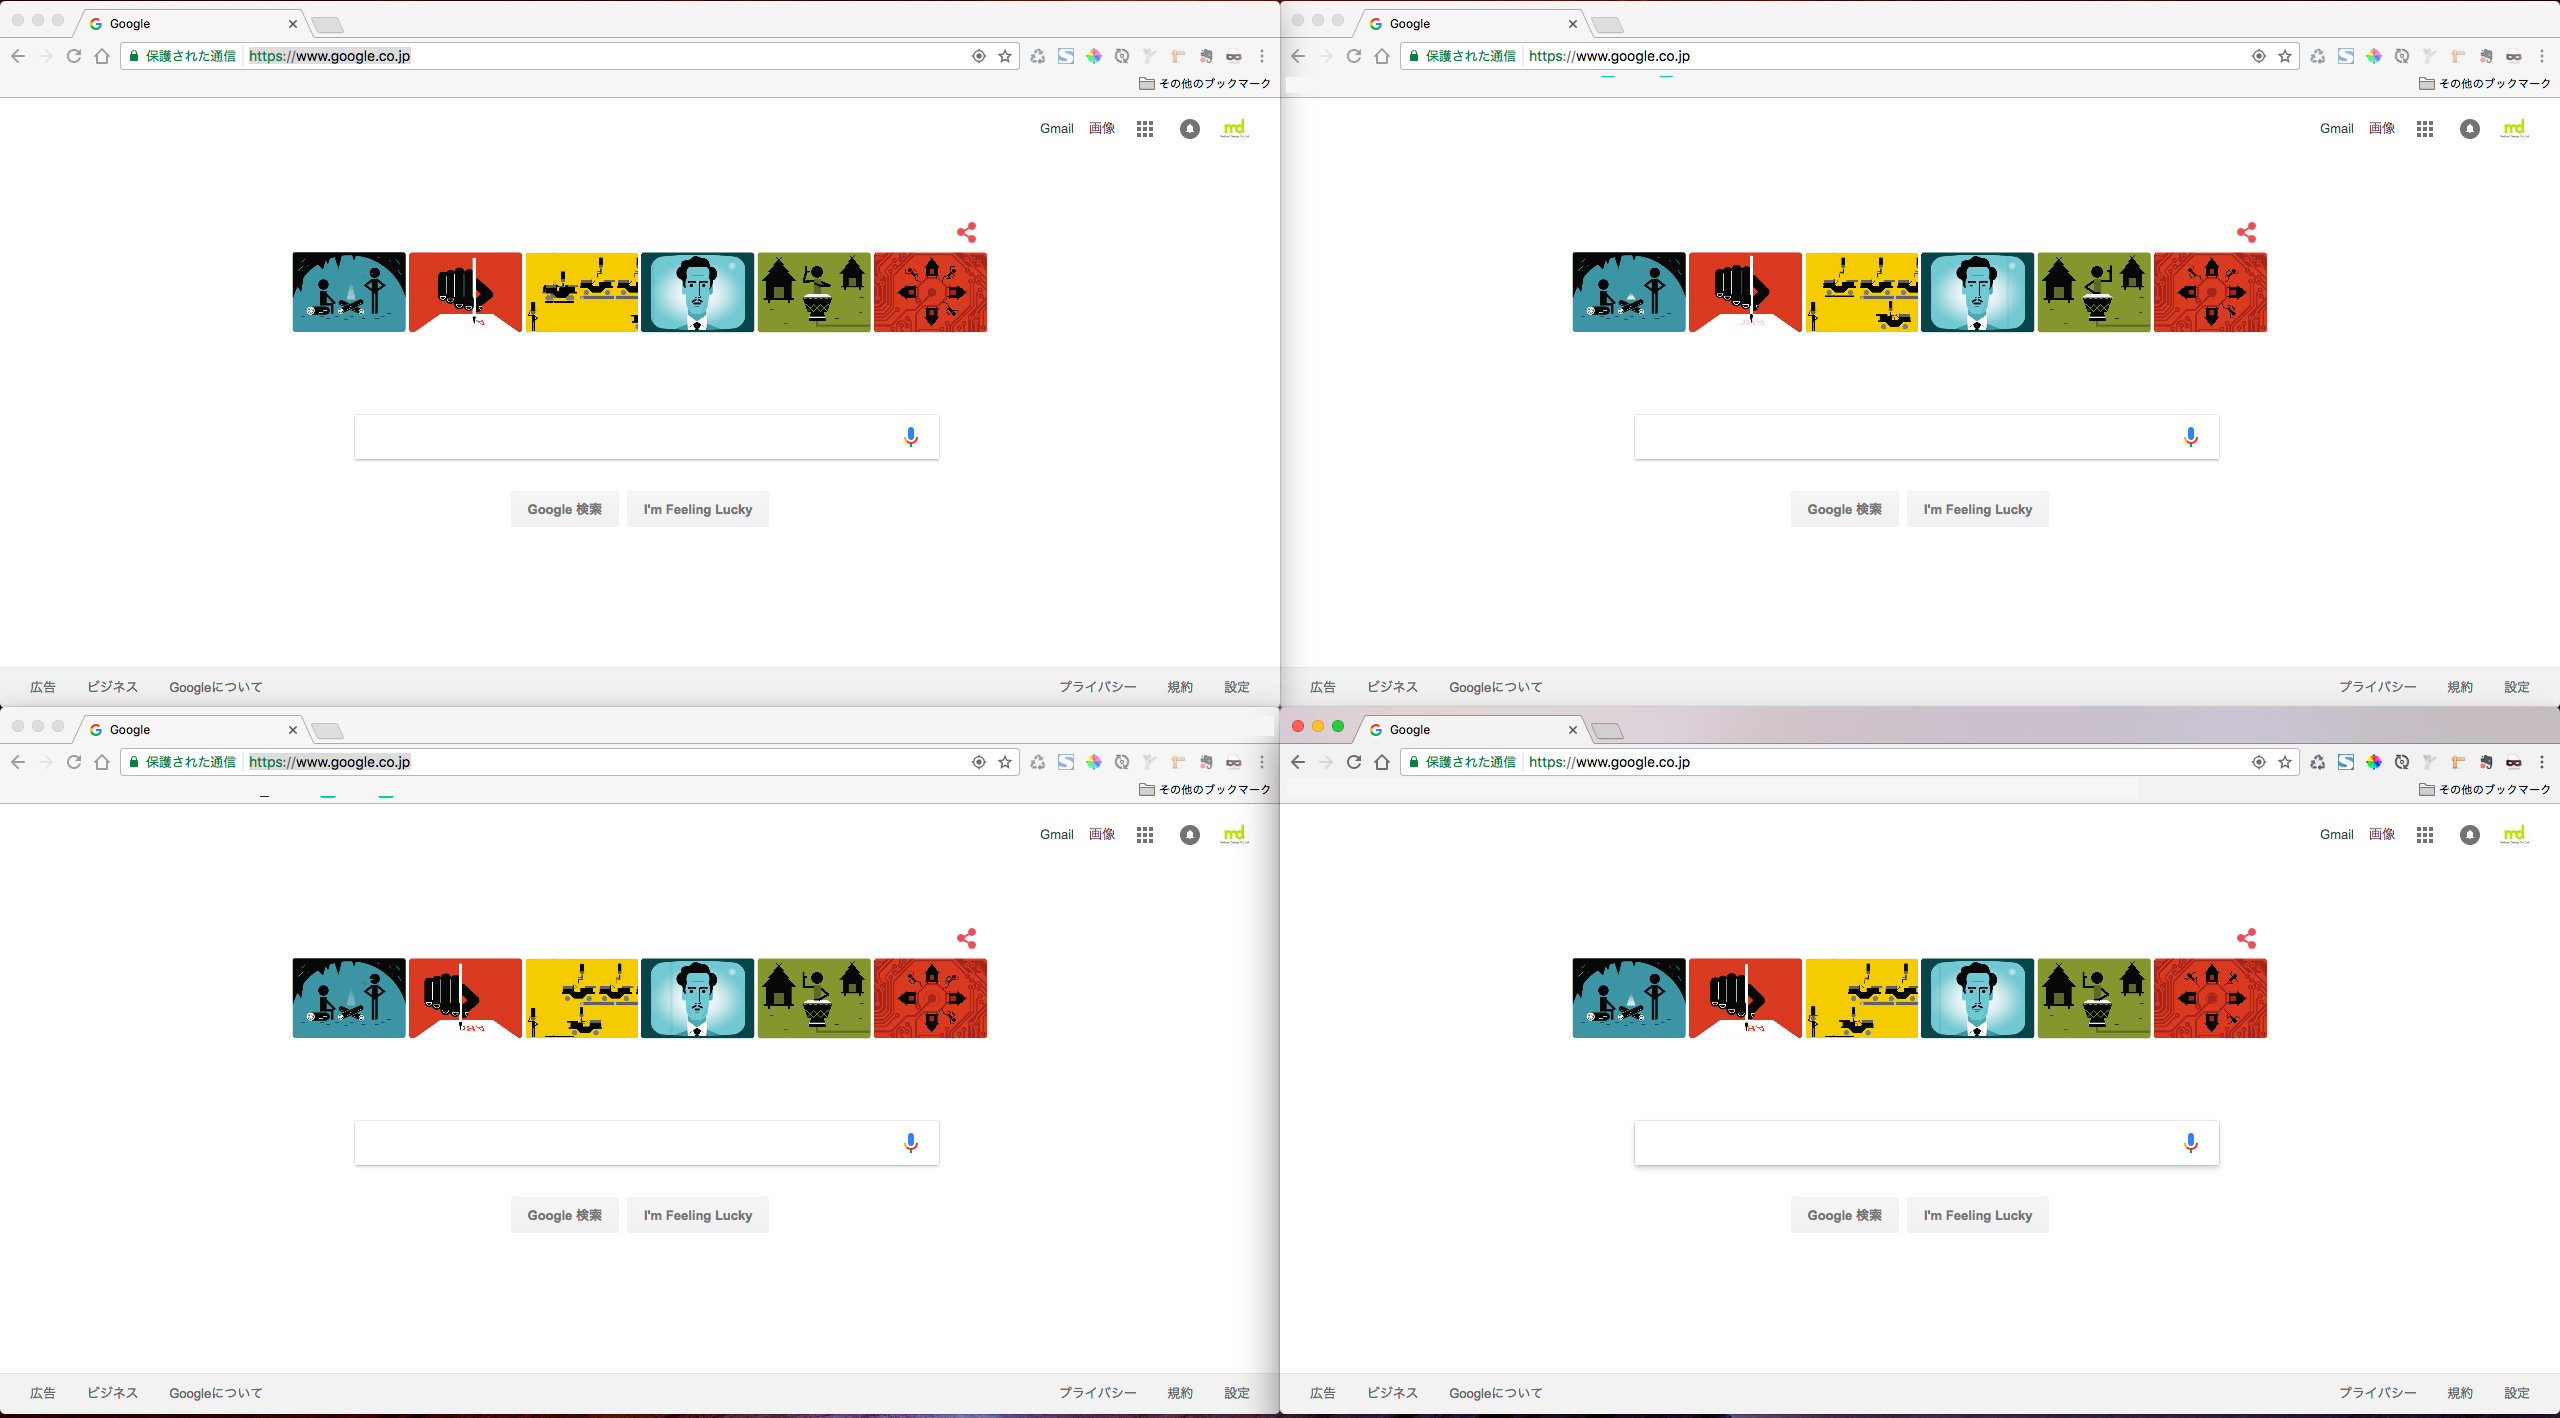The image size is (2560, 1418).
Task: Select the Google tab in the top-left window
Action: (190, 24)
